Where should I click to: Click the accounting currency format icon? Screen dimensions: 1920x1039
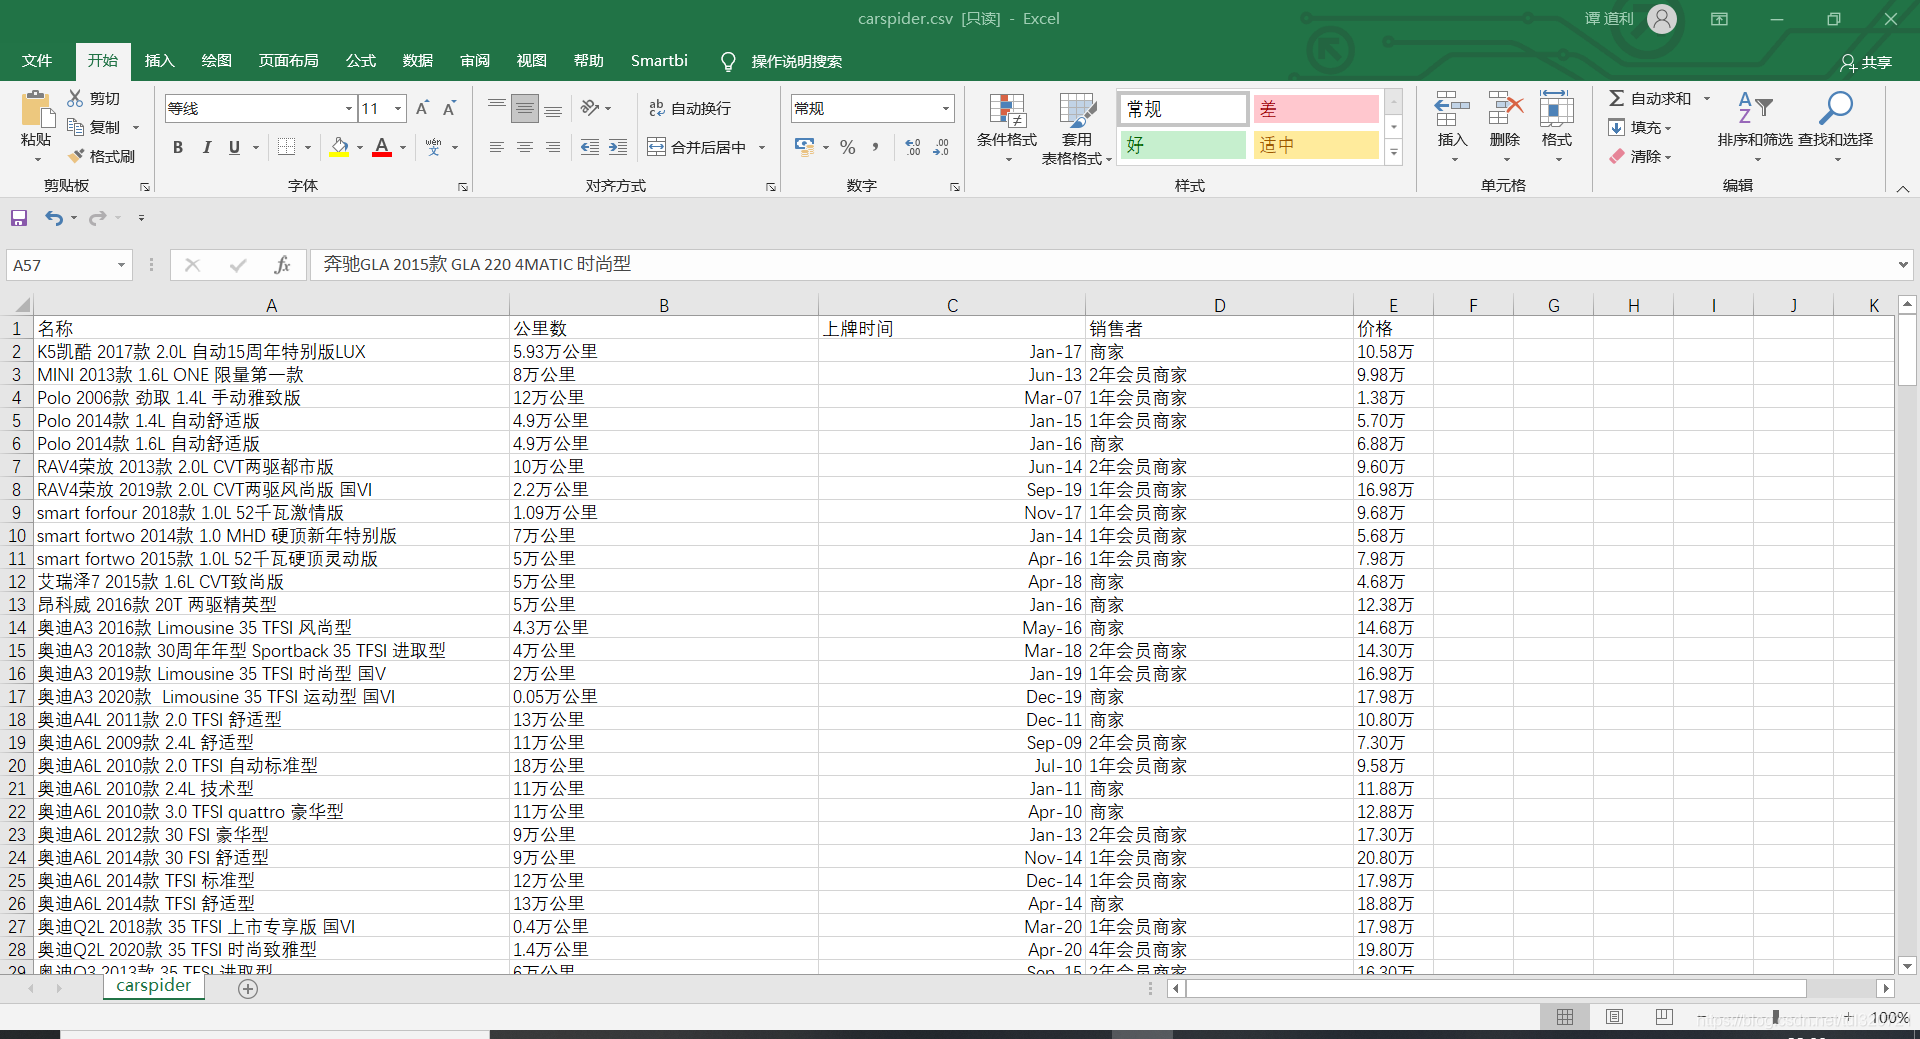click(x=805, y=147)
